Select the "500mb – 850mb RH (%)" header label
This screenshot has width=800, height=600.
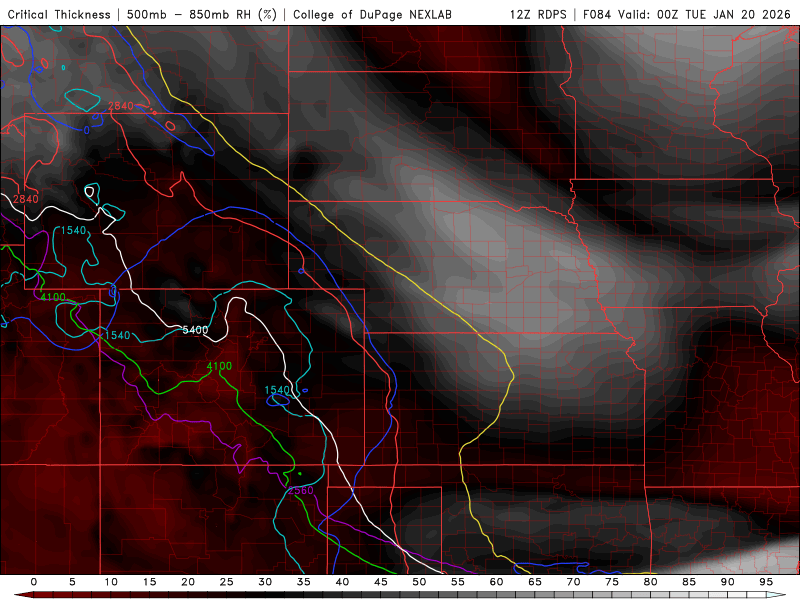202,14
